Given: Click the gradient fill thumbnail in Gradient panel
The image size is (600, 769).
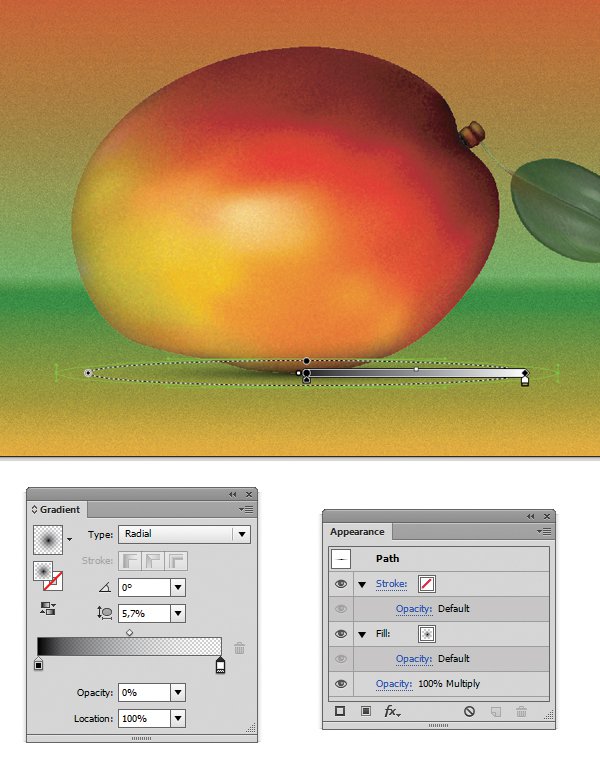Looking at the screenshot, I should 48,539.
